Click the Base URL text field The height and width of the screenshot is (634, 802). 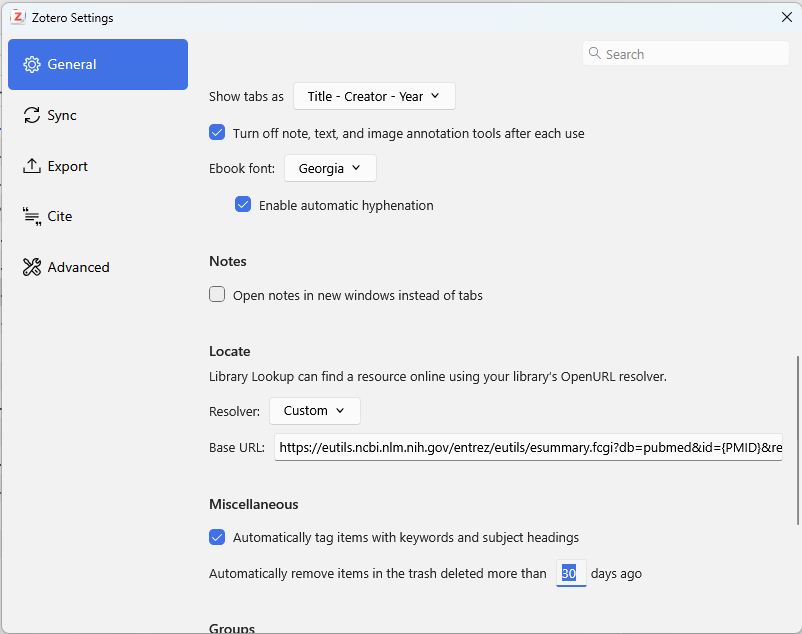tap(528, 447)
